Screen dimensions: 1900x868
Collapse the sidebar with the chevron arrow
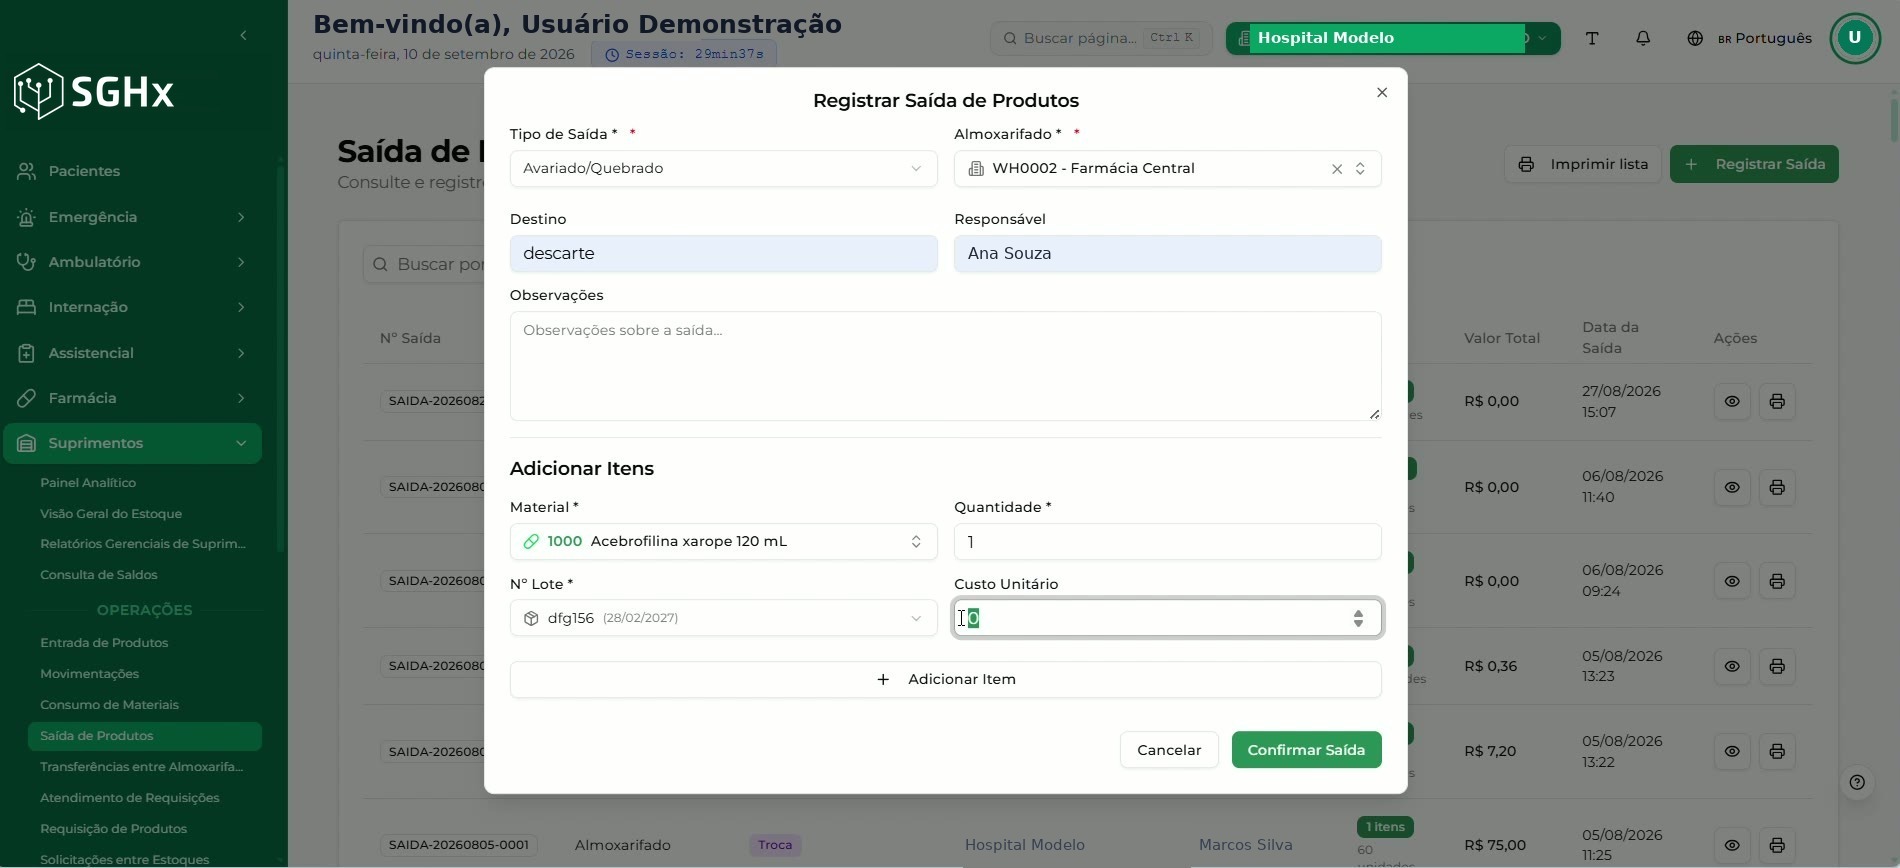(x=243, y=36)
